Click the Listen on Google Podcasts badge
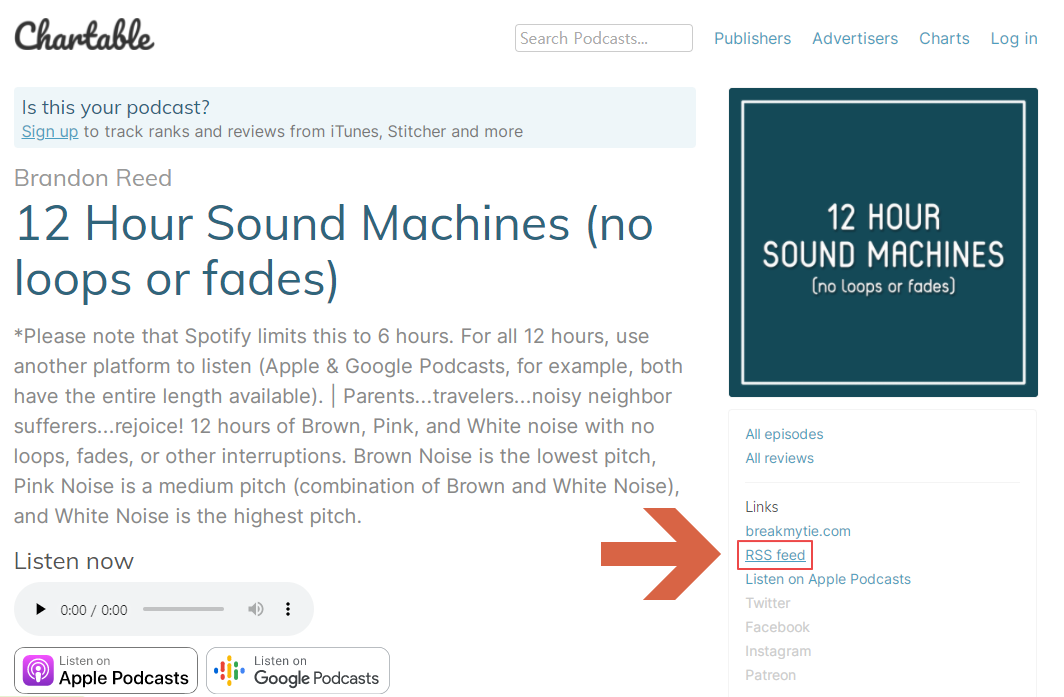 (x=298, y=671)
